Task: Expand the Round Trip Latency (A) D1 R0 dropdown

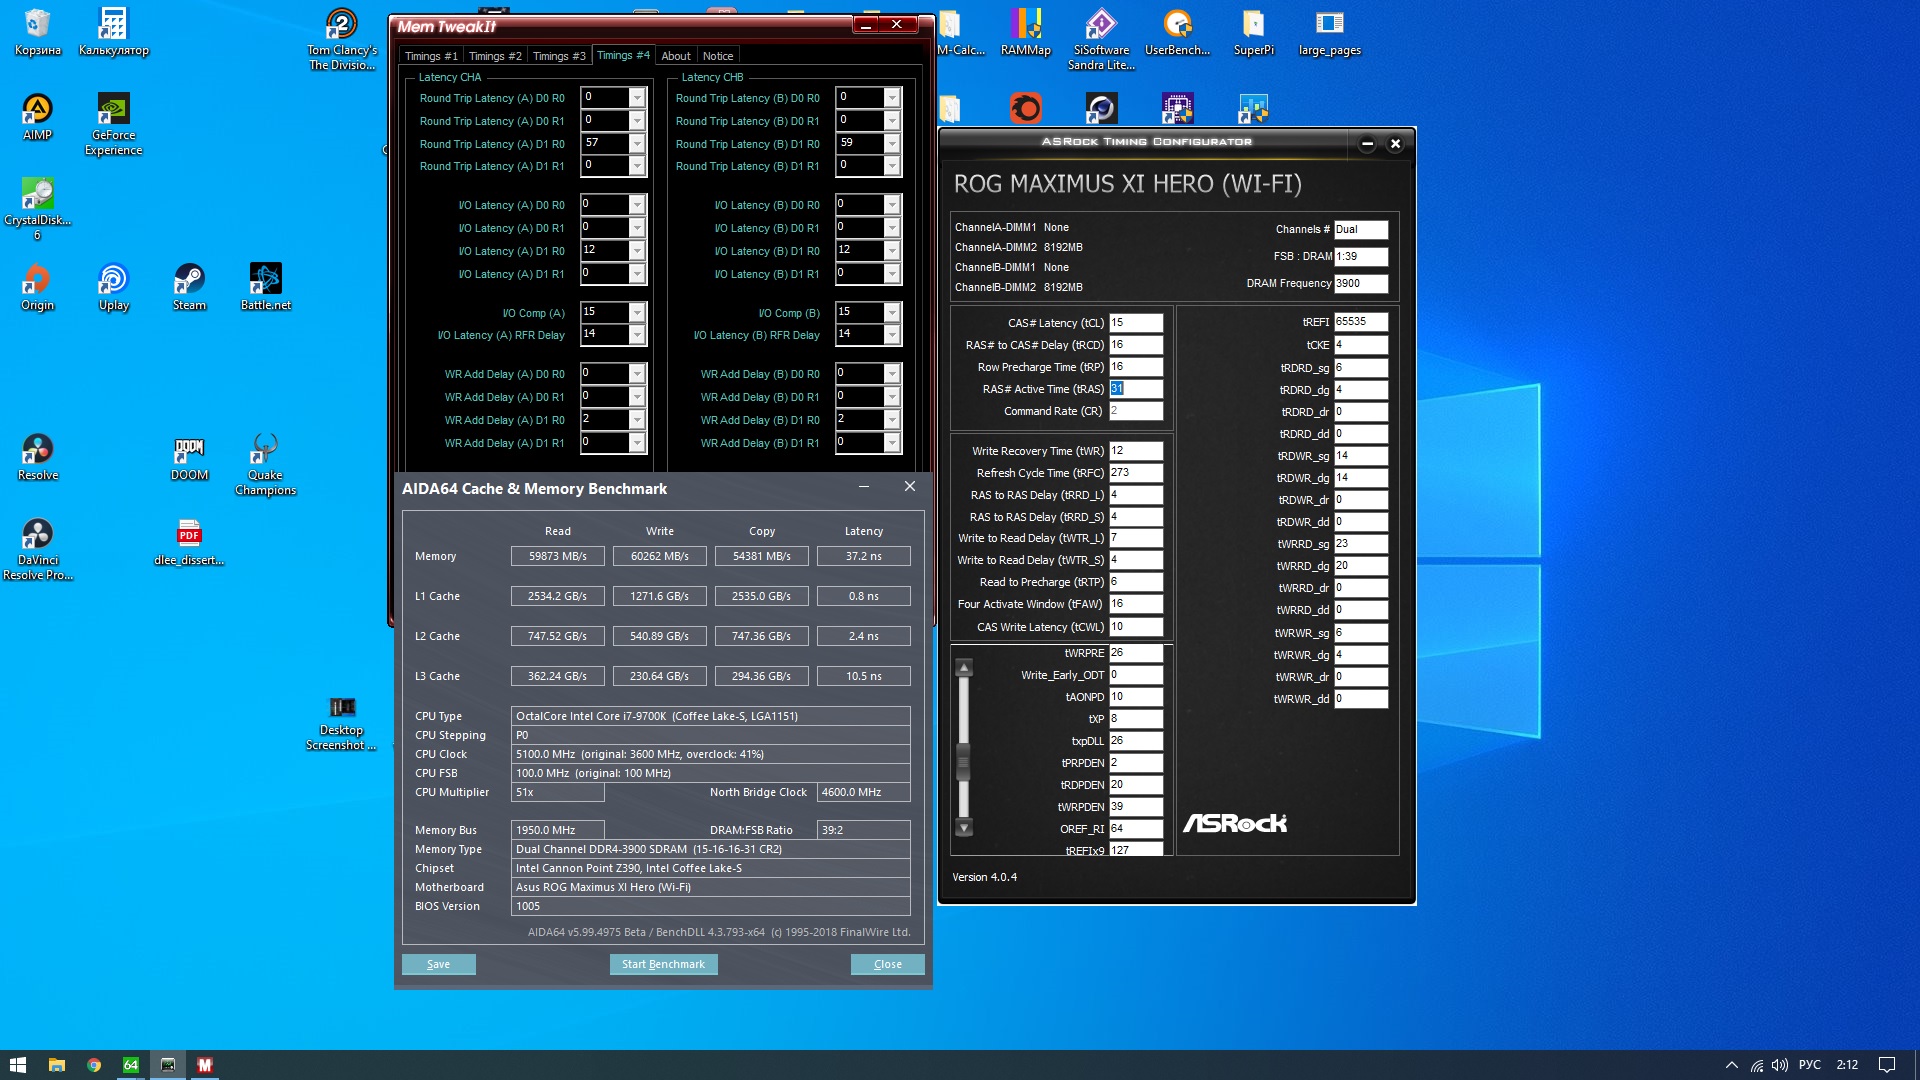Action: point(637,144)
